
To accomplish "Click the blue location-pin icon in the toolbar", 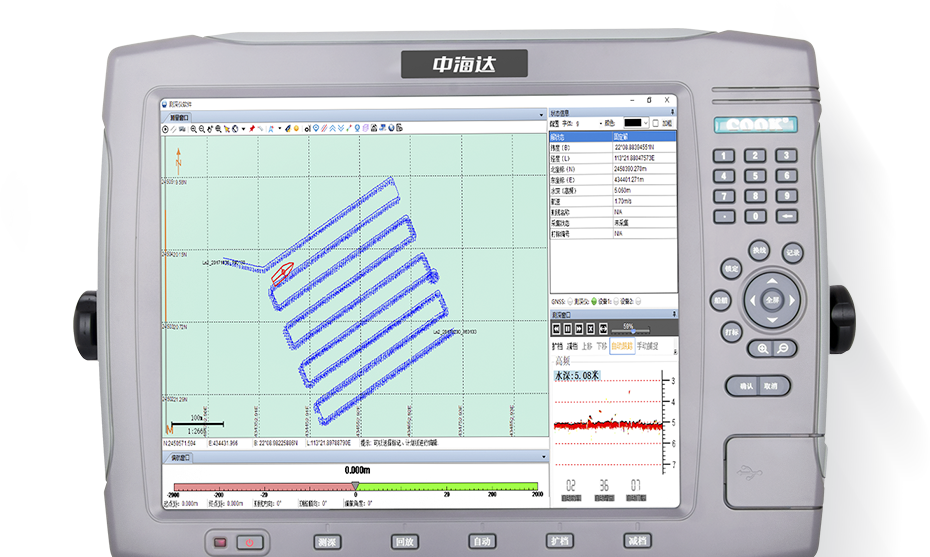I will click(316, 128).
